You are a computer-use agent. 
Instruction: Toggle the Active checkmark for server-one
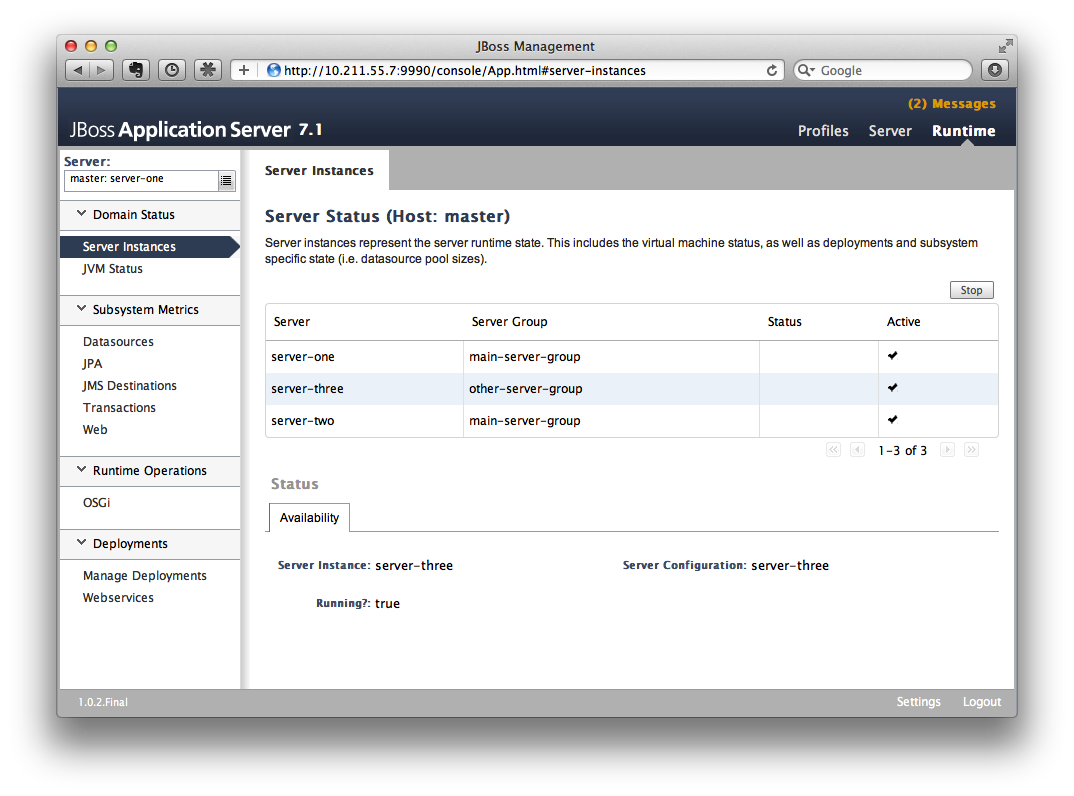click(x=892, y=355)
